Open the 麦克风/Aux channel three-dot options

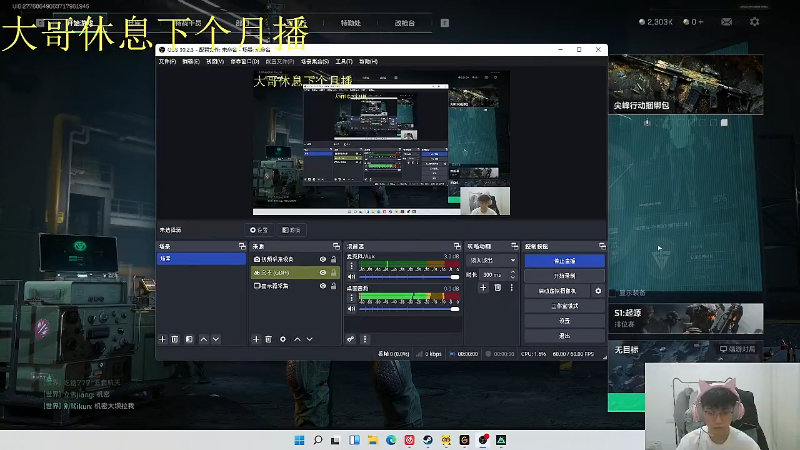tap(351, 266)
